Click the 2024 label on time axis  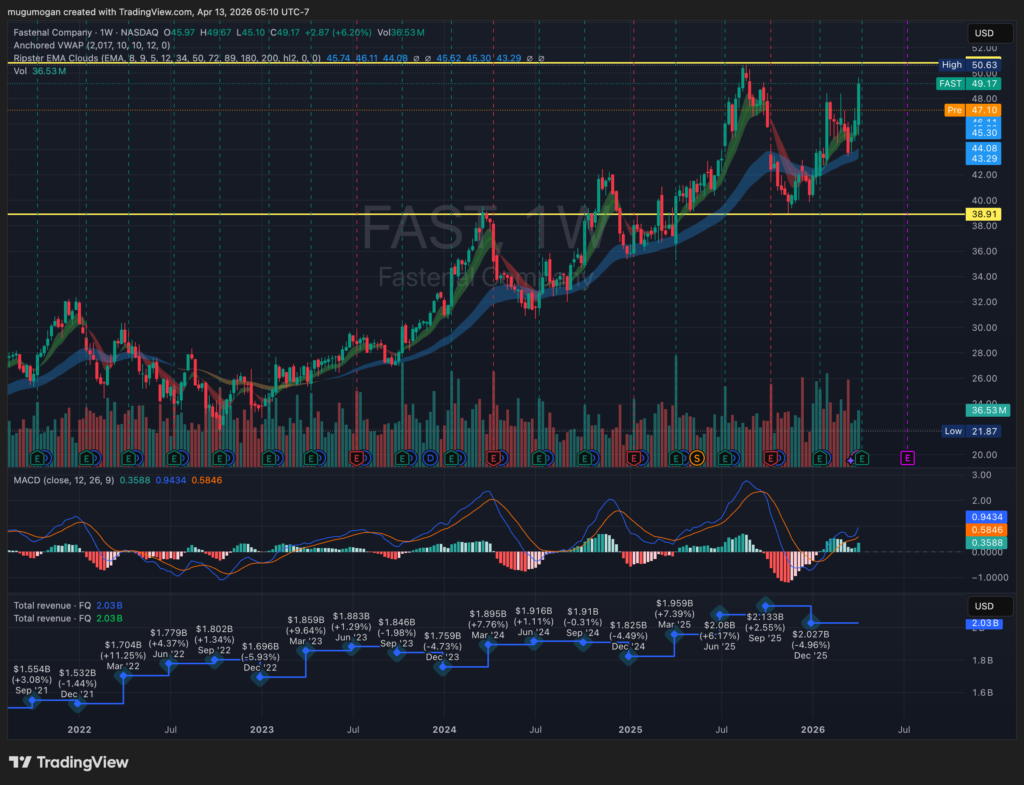[446, 731]
